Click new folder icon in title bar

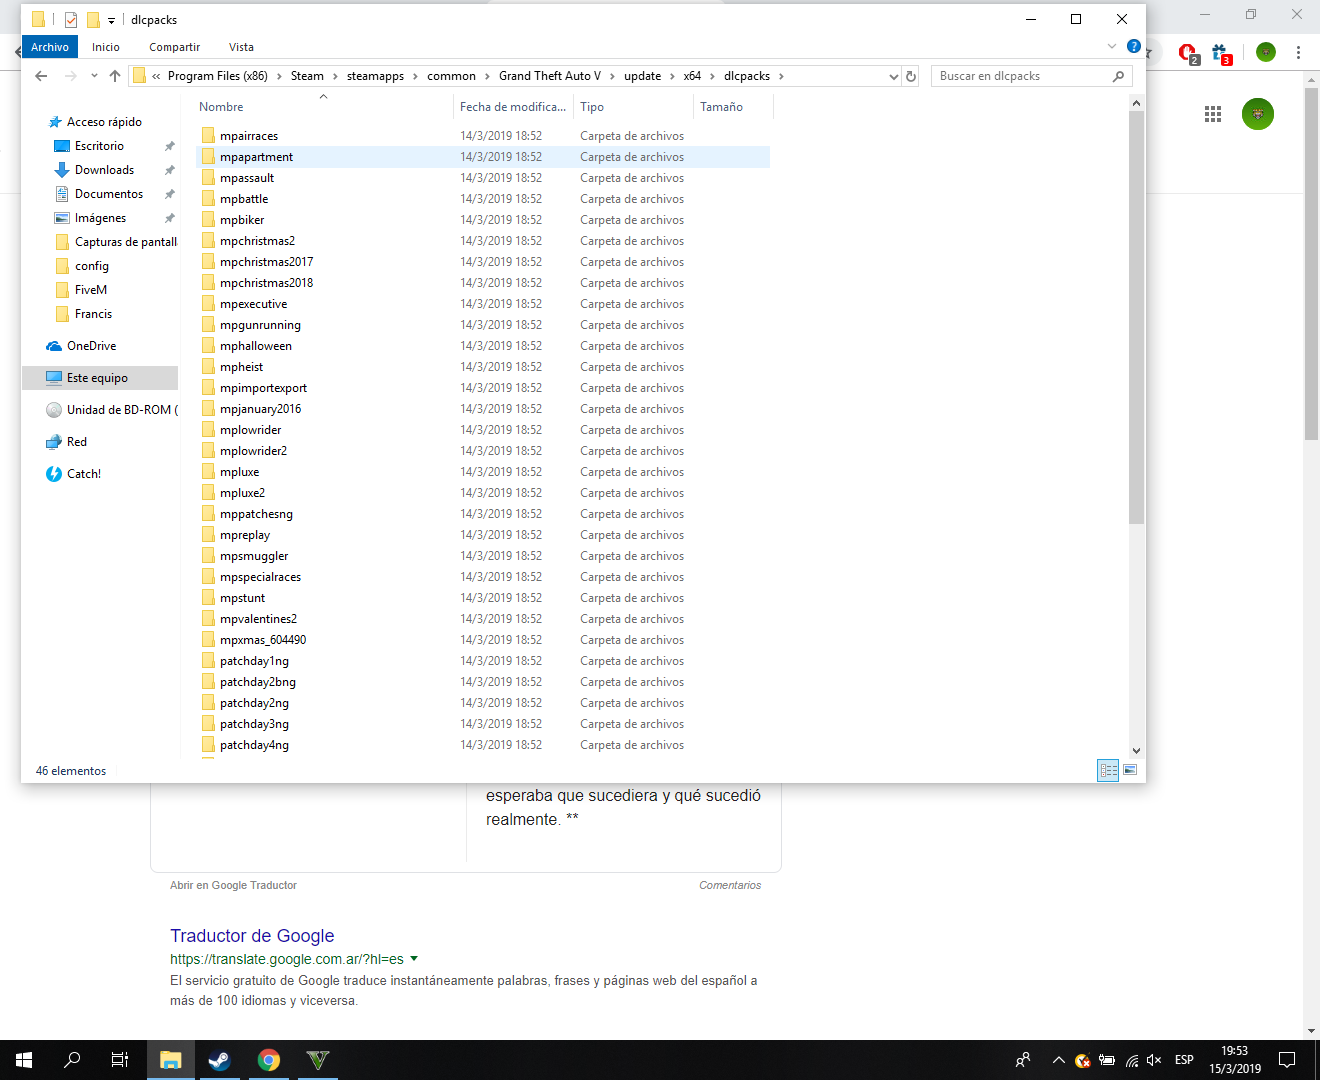tap(93, 20)
